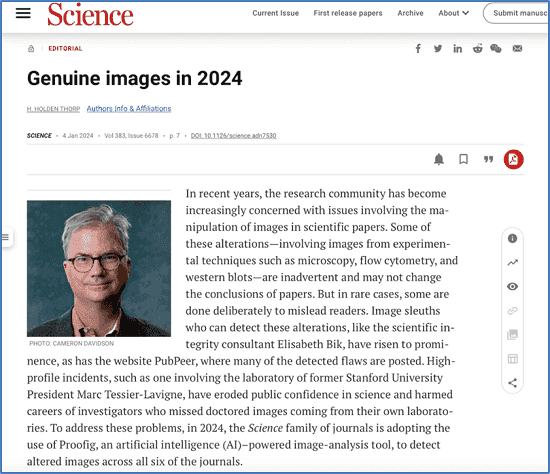
Task: Click the SCIENCE journal name in metadata
Action: point(39,136)
